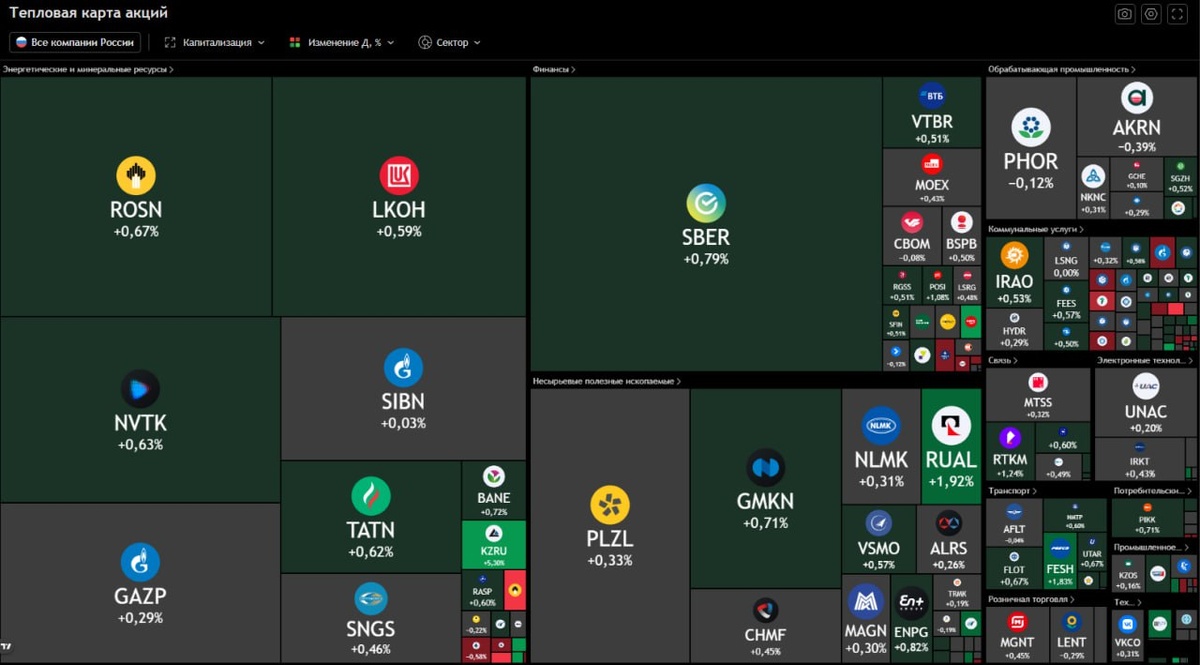Open the 'Электронные технол...' sector header
Viewport: 1200px width, 665px height.
pyautogui.click(x=1145, y=360)
